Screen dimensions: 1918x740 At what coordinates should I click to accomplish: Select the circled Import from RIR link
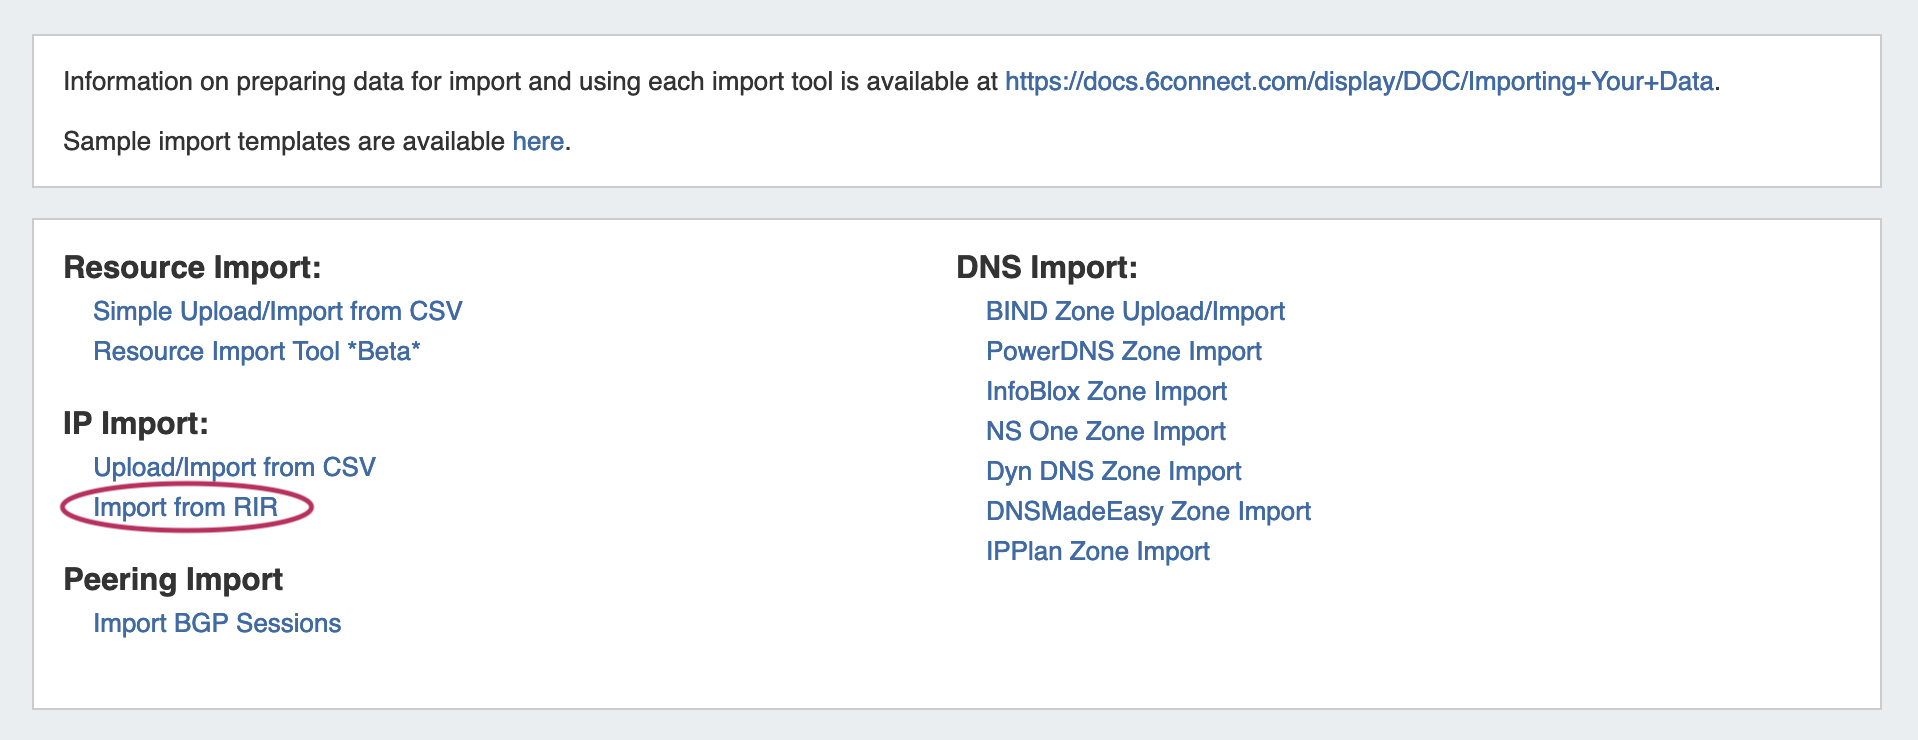(x=185, y=507)
